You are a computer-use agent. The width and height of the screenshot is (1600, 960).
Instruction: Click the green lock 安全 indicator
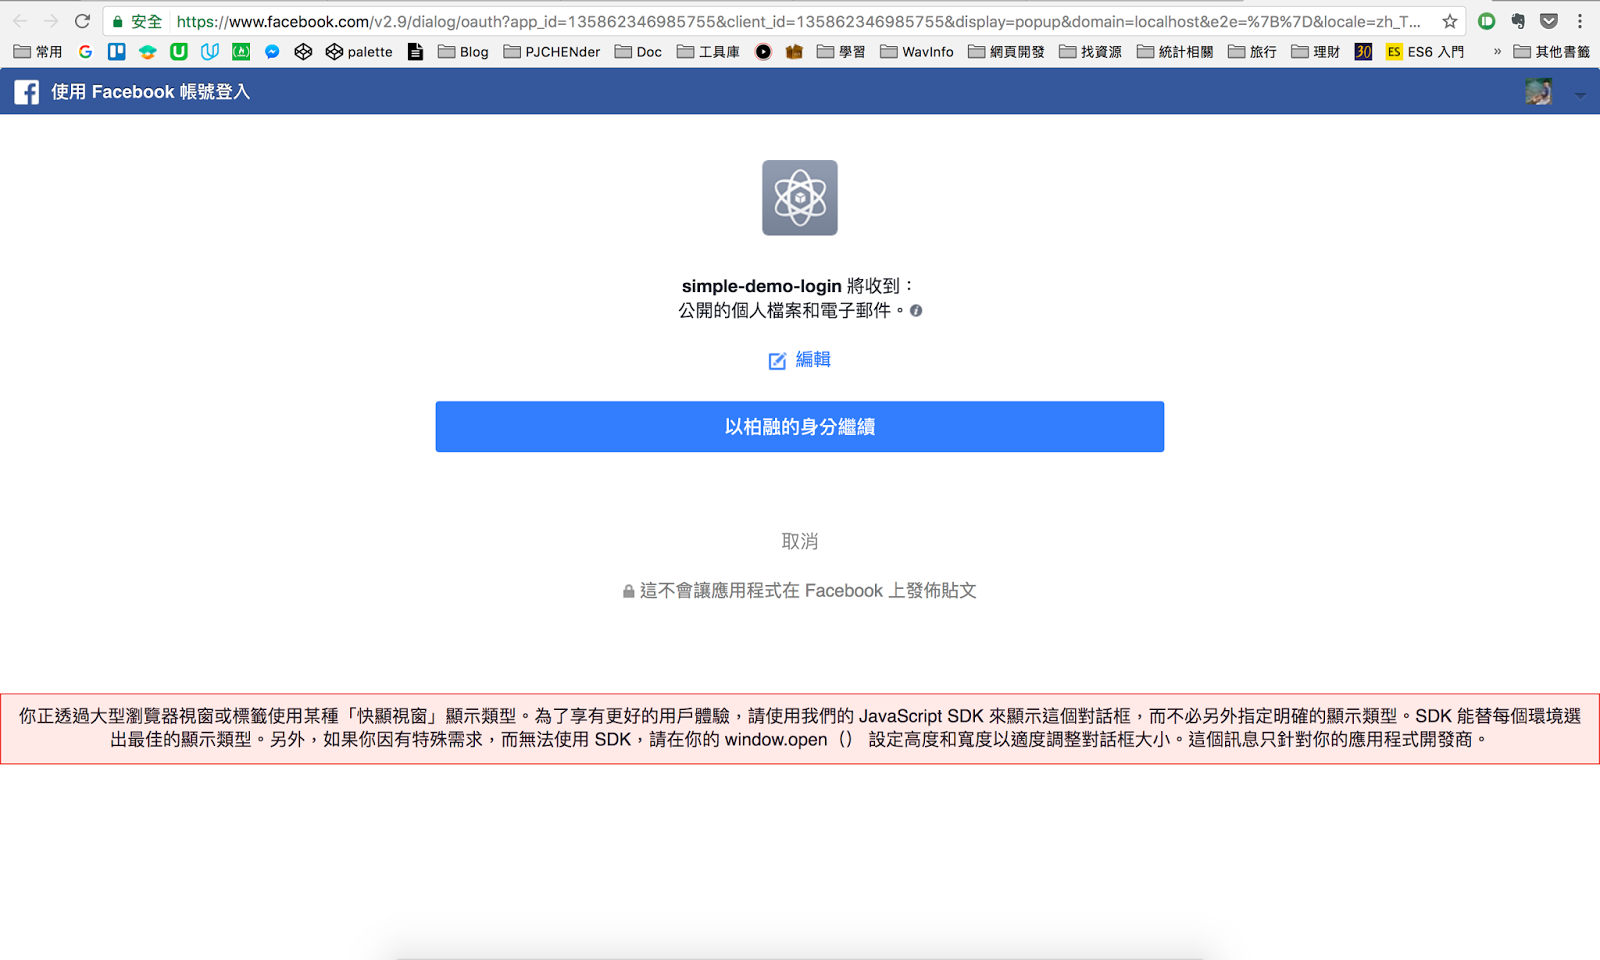click(x=137, y=21)
